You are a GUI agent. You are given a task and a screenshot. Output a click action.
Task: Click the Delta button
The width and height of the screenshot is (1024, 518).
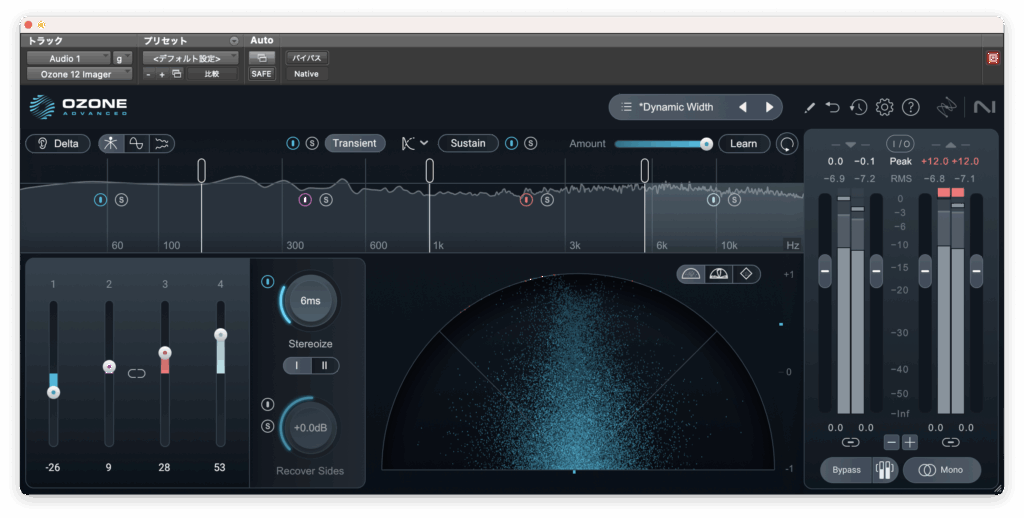click(x=57, y=143)
